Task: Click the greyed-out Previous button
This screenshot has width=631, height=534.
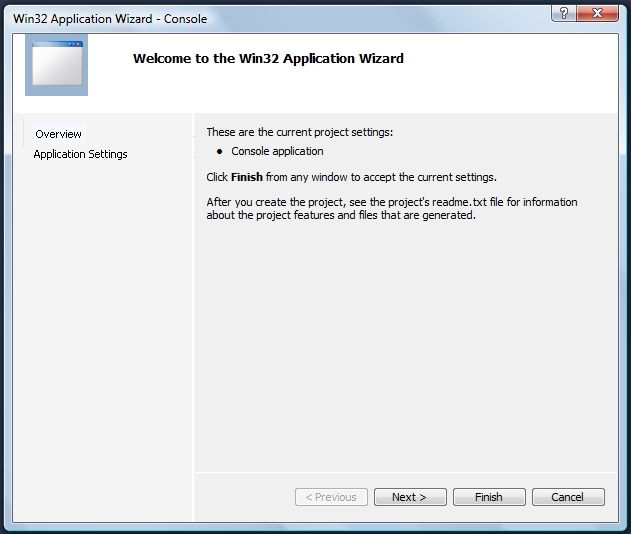Action: tap(331, 497)
